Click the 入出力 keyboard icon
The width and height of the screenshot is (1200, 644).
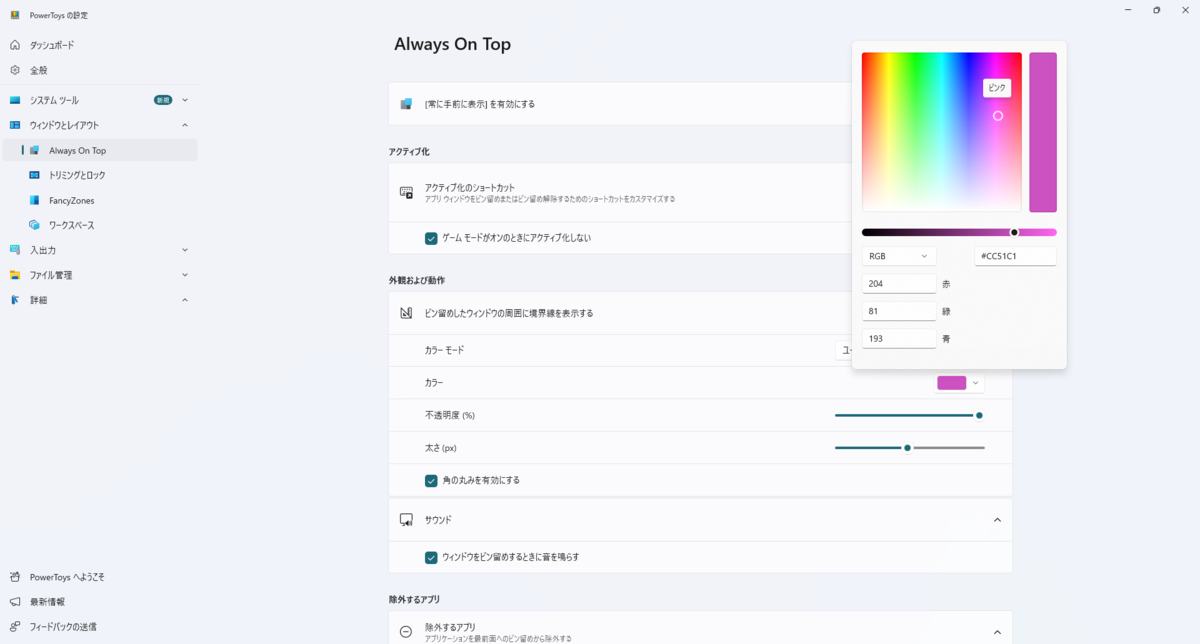pyautogui.click(x=15, y=250)
